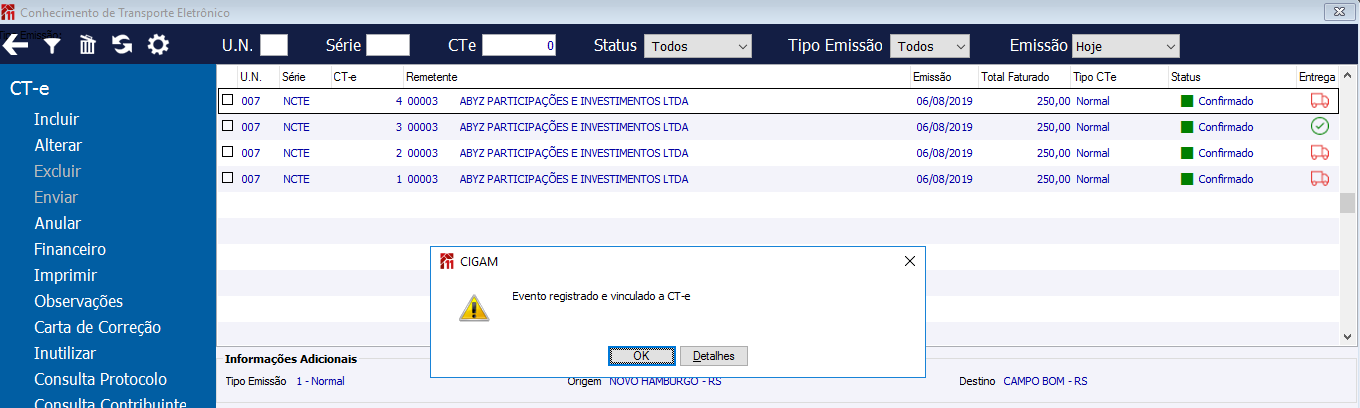
Task: Click the back arrow icon in toolbar
Action: click(15, 45)
